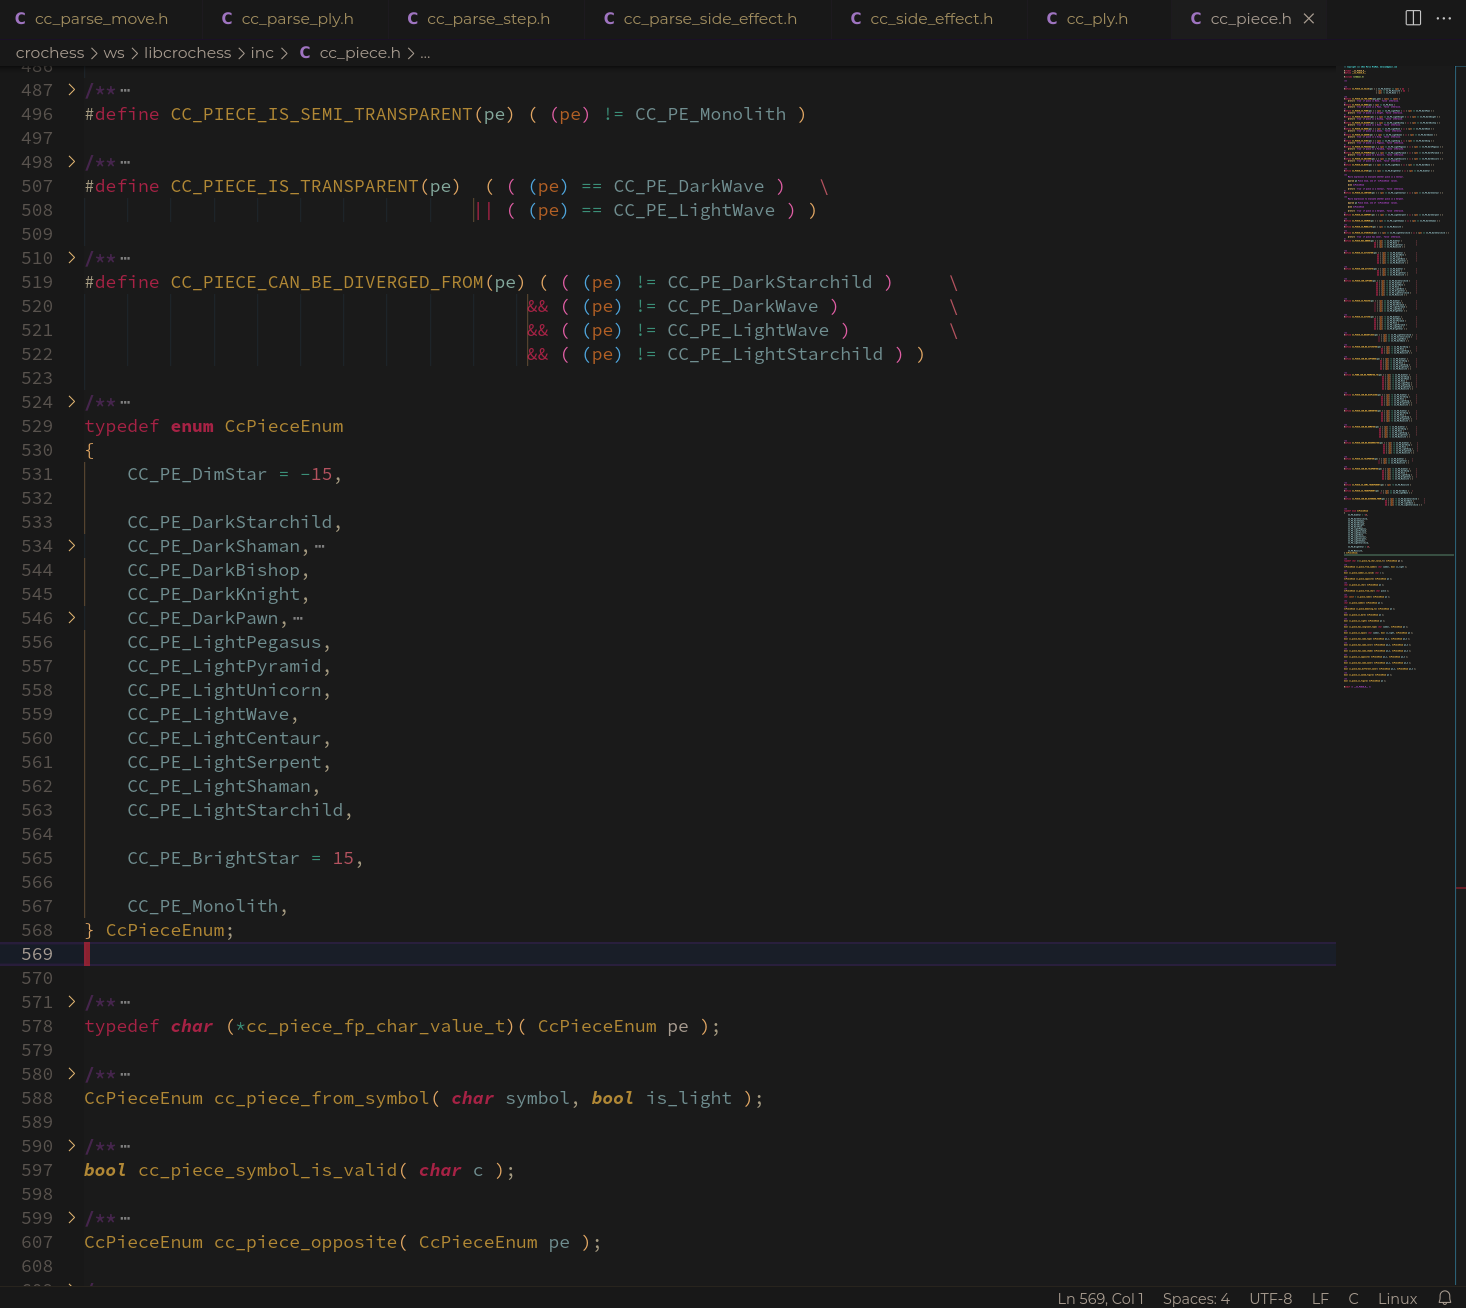Open go-to-line via Ln 569, Col 1
The image size is (1466, 1308).
click(x=1099, y=1298)
